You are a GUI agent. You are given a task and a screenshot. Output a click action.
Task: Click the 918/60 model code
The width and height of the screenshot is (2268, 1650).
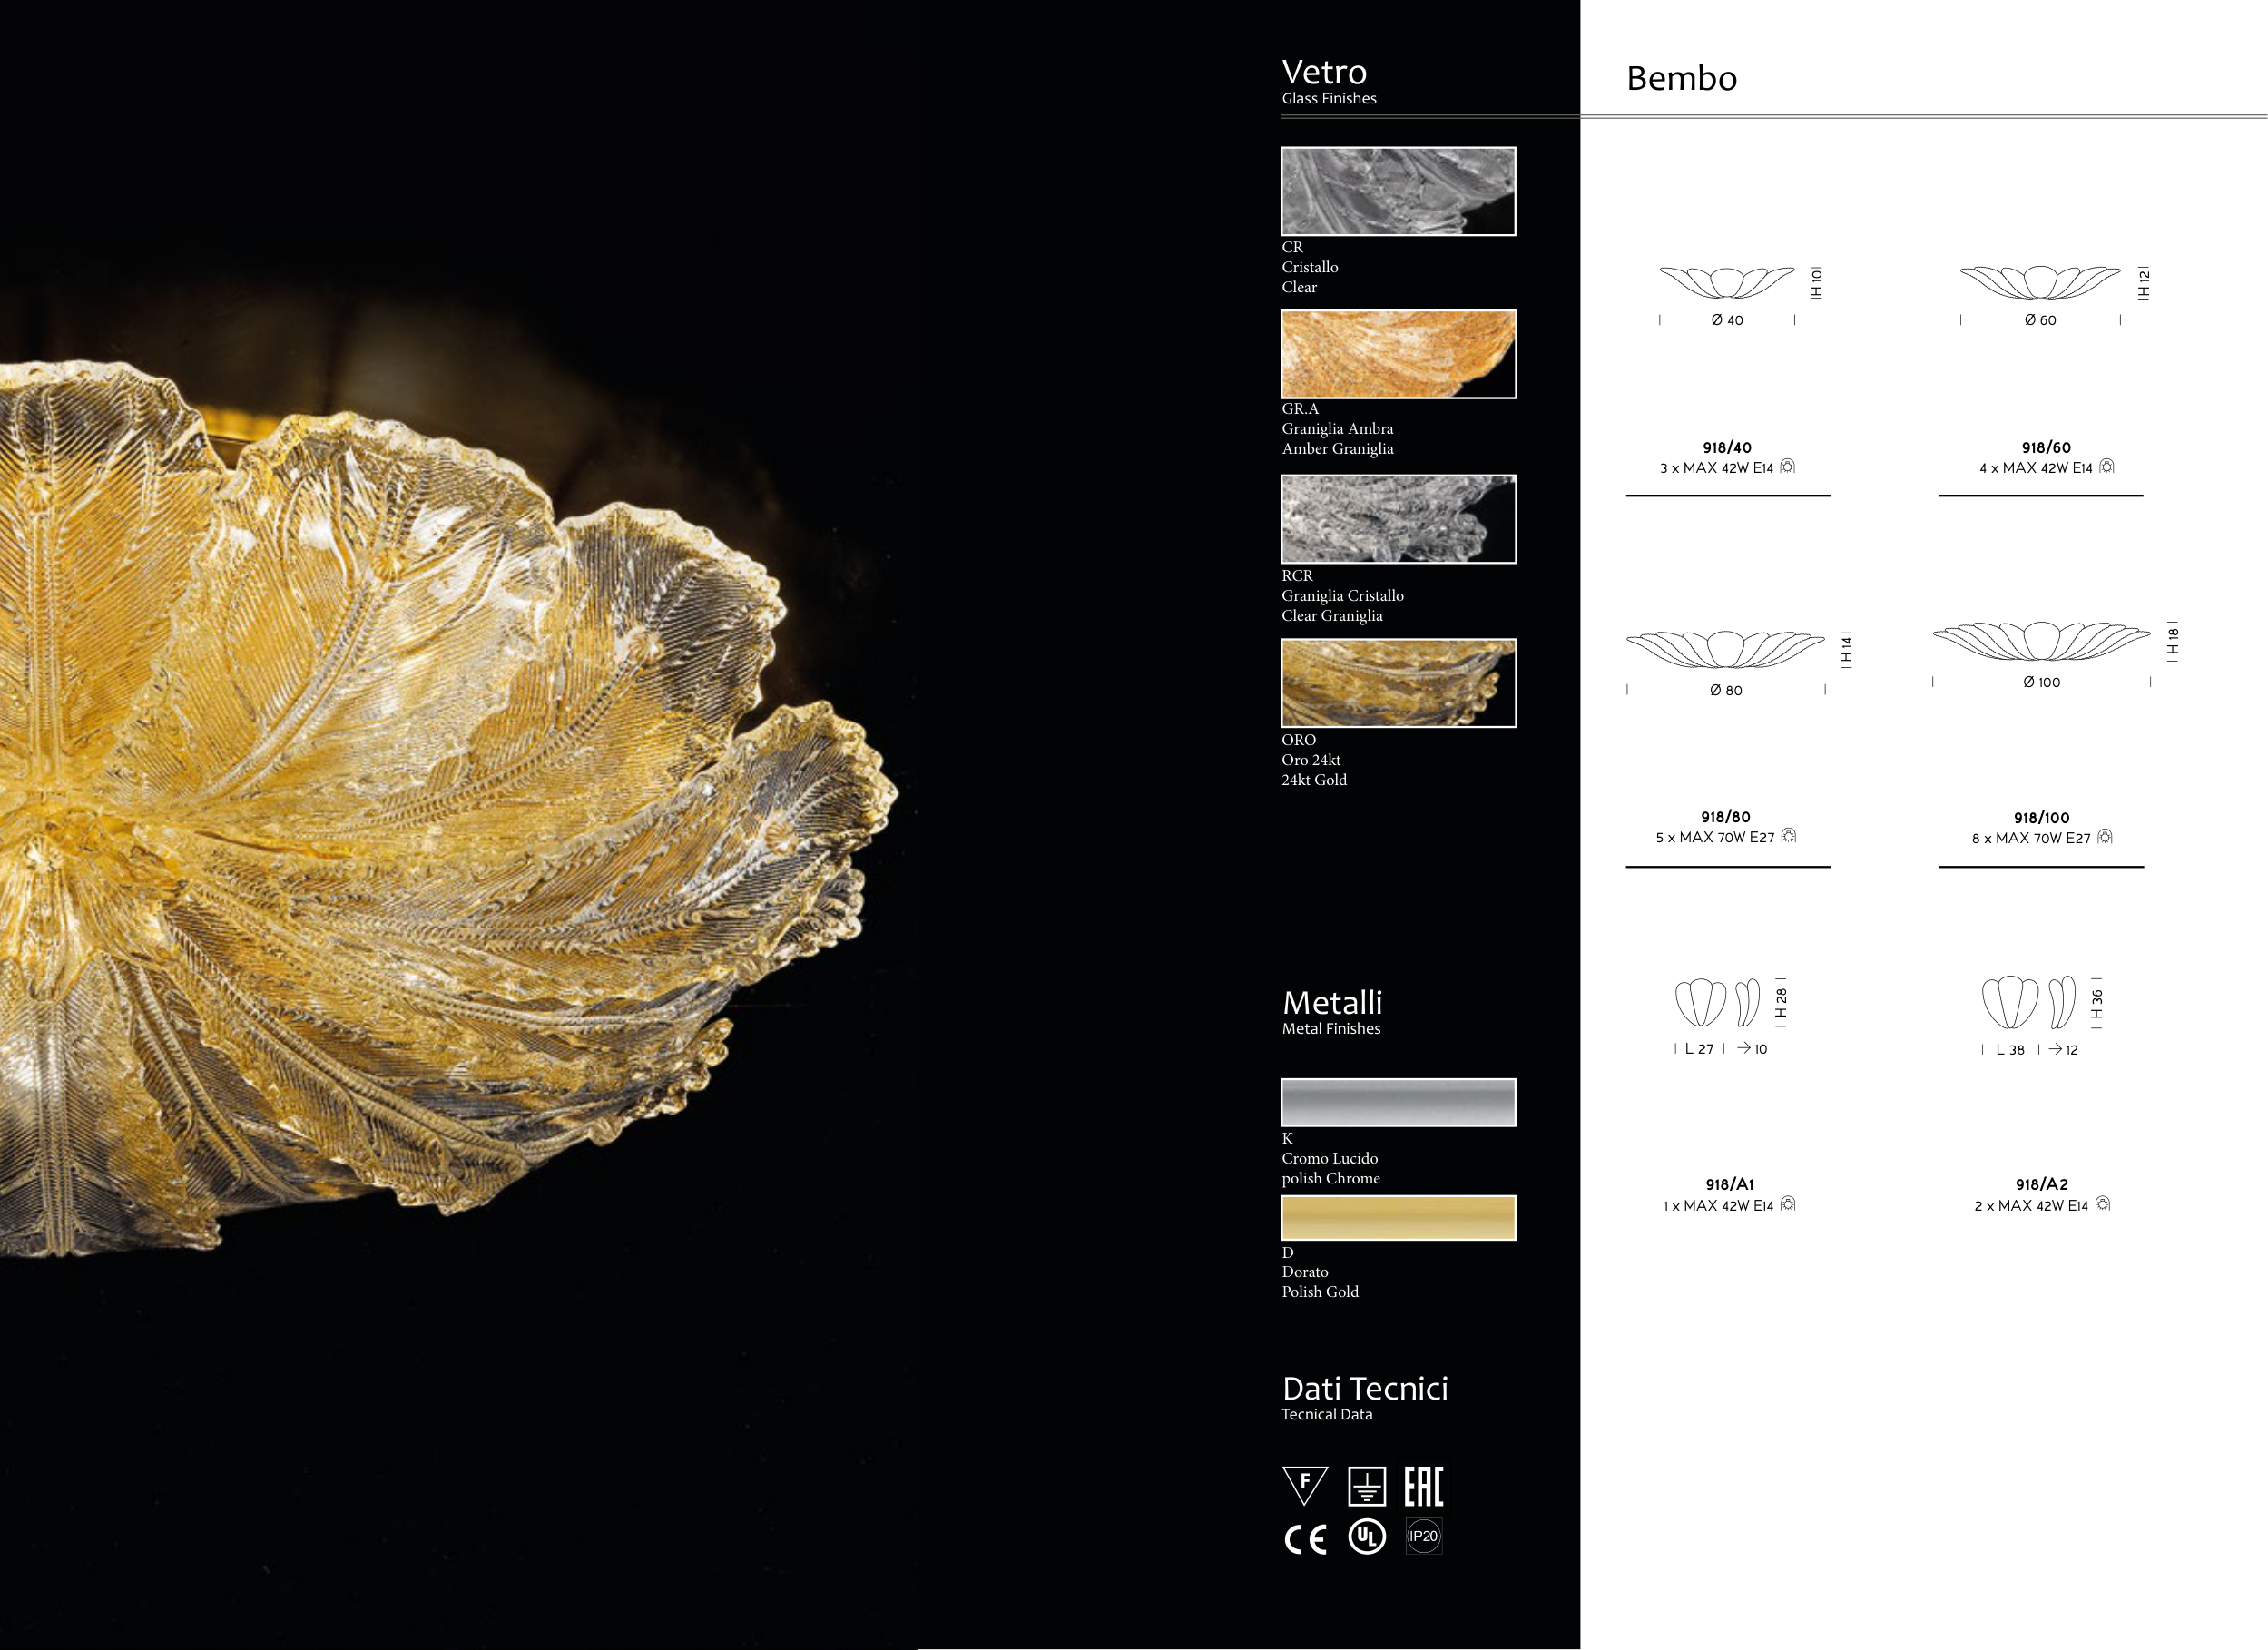coord(2046,447)
